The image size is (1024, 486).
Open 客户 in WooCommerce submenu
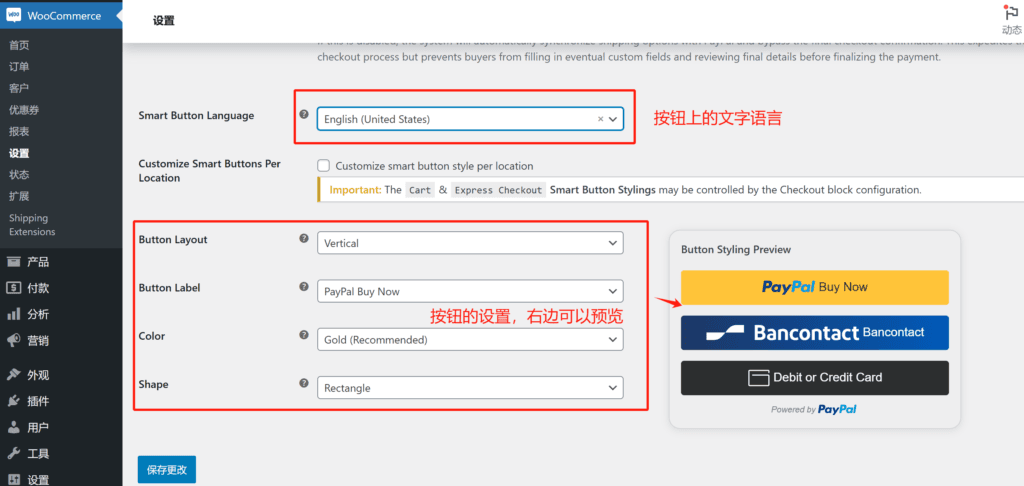click(x=19, y=88)
